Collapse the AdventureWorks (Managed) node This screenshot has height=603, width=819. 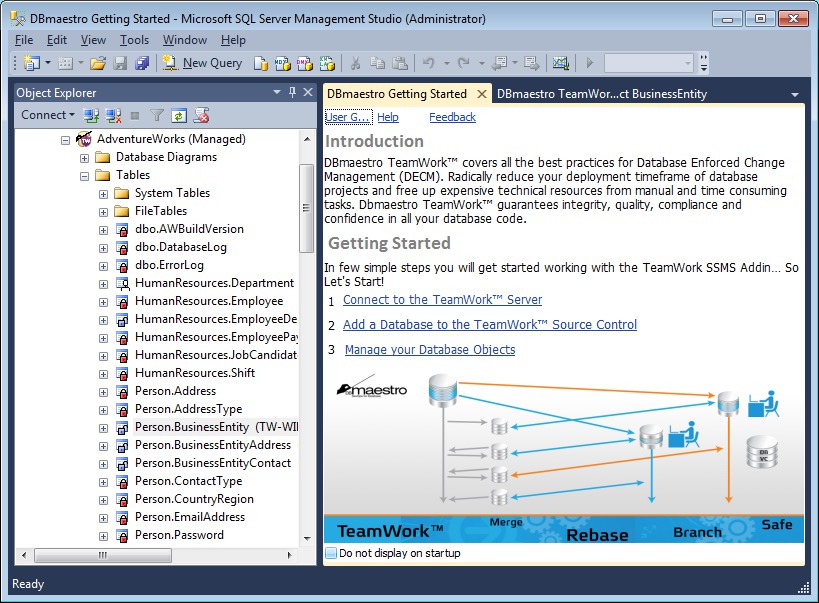pos(65,140)
